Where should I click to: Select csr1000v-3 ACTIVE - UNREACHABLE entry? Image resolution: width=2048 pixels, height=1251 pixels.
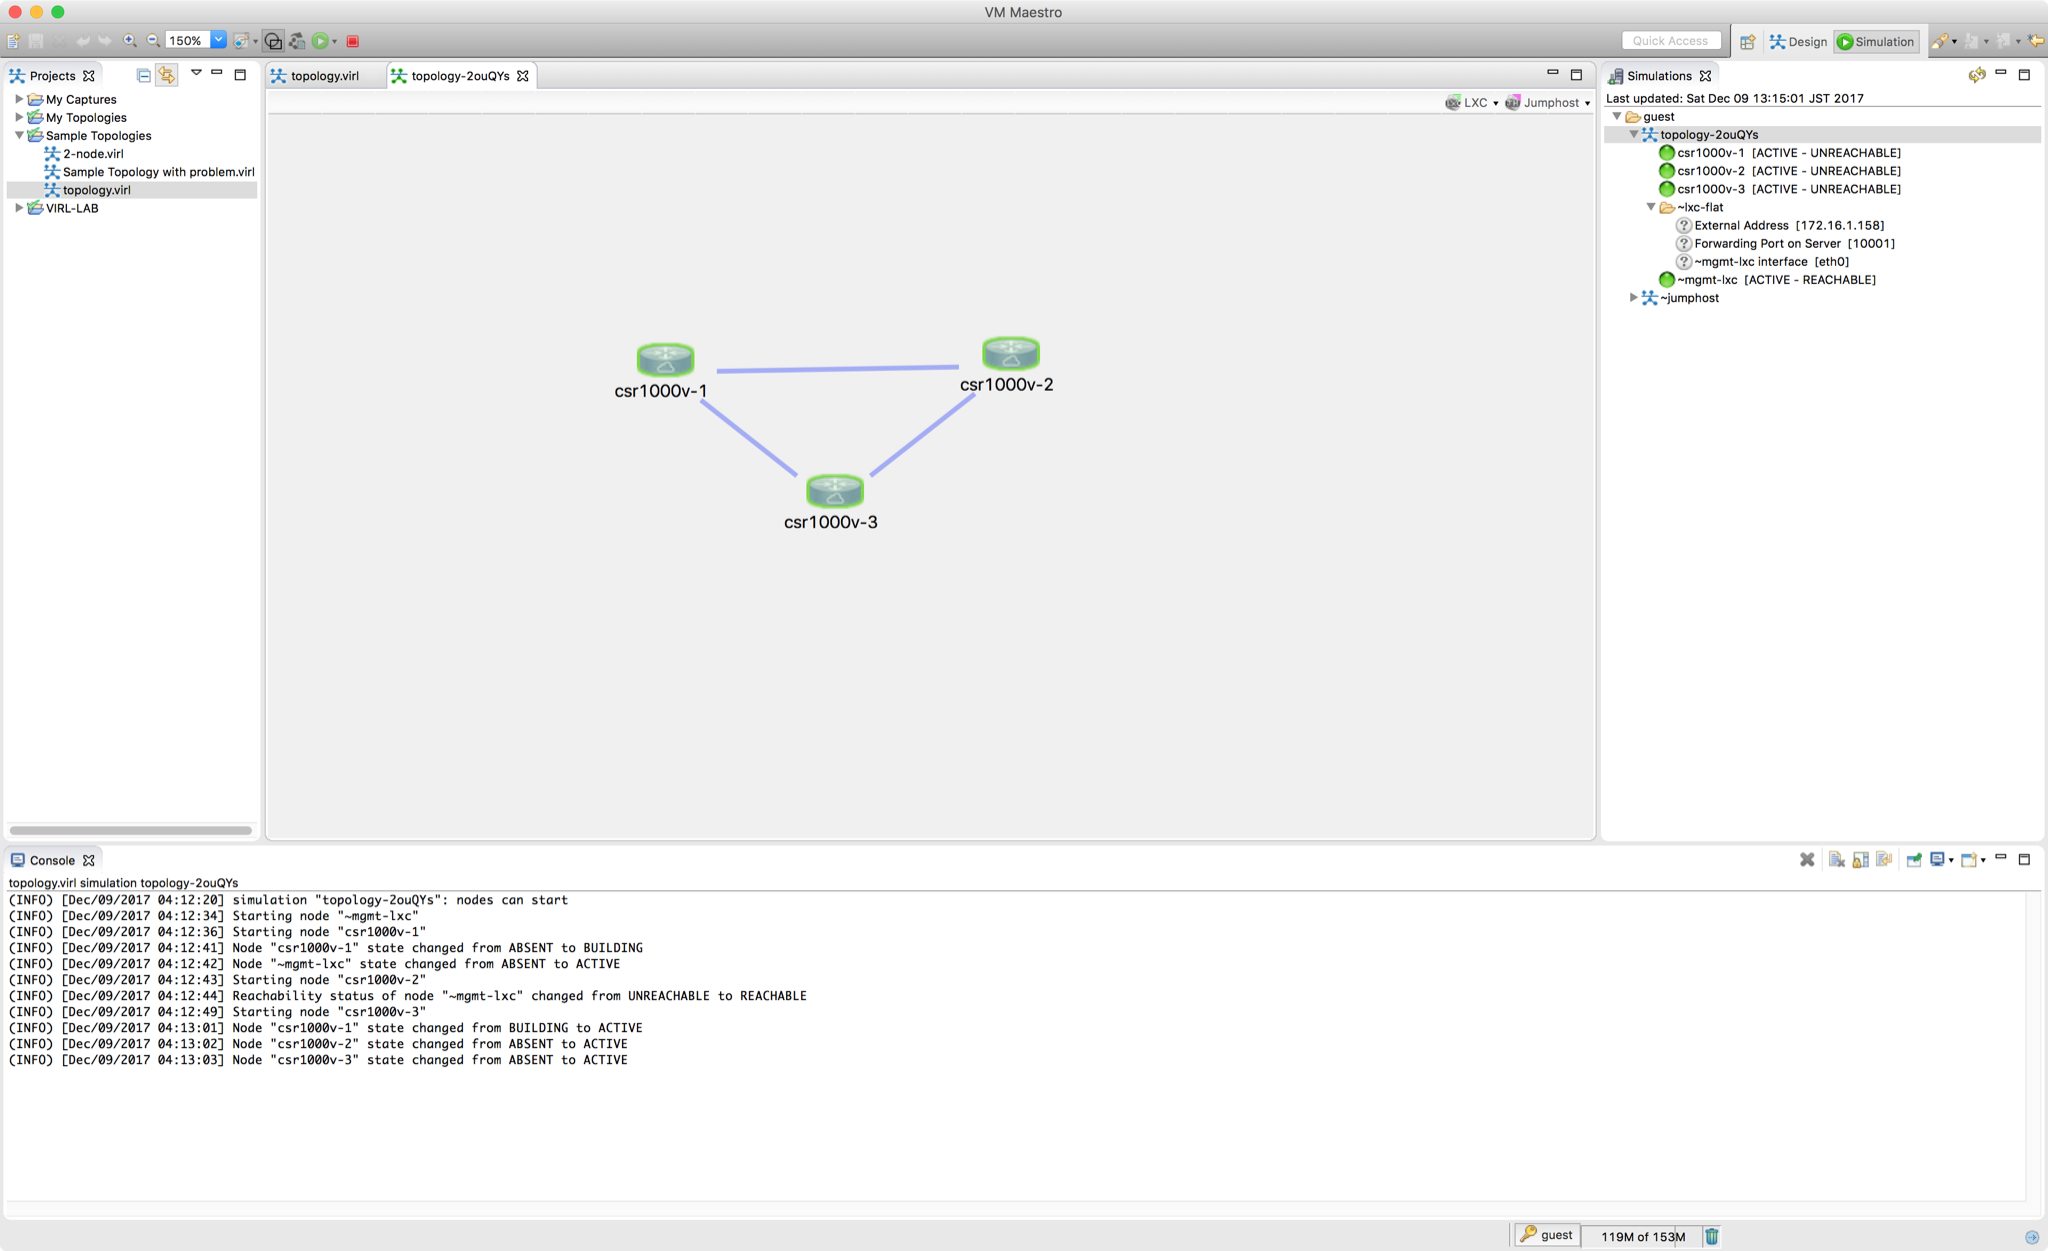[x=1780, y=189]
